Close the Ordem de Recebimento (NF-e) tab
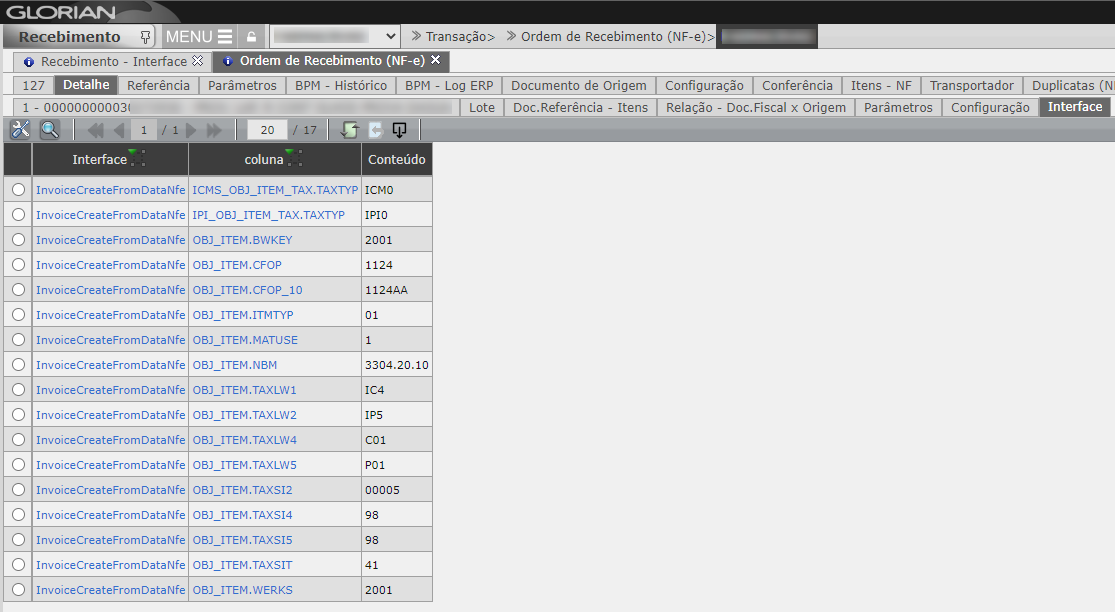1115x612 pixels. tap(435, 61)
